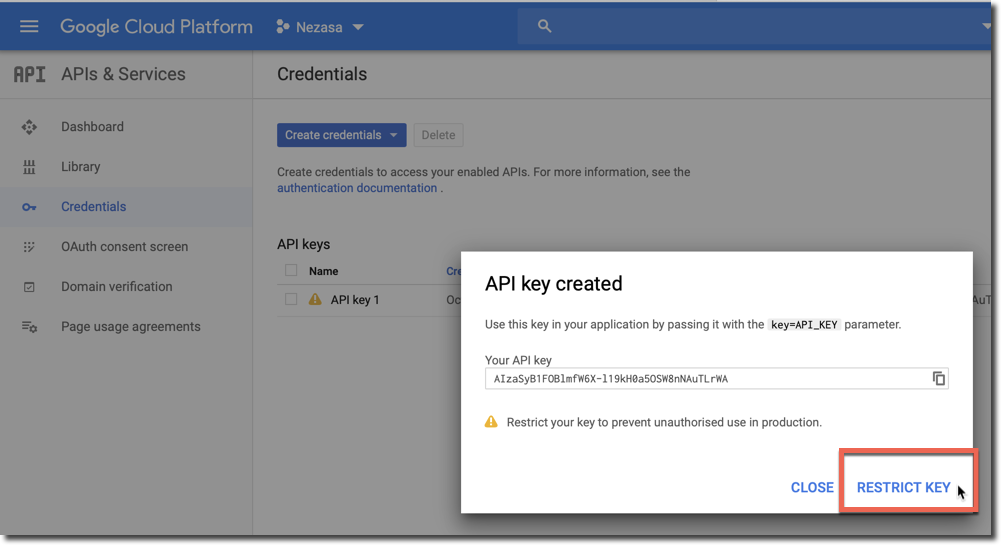Click RESTRICT KEY in the dialog
This screenshot has height=545, width=1001.
coord(903,488)
